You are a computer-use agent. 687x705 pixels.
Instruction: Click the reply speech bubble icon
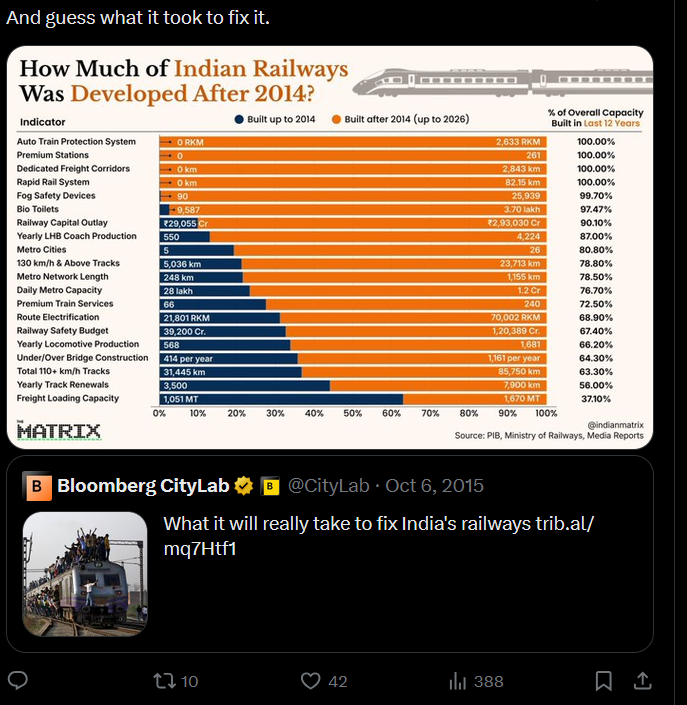tap(18, 681)
